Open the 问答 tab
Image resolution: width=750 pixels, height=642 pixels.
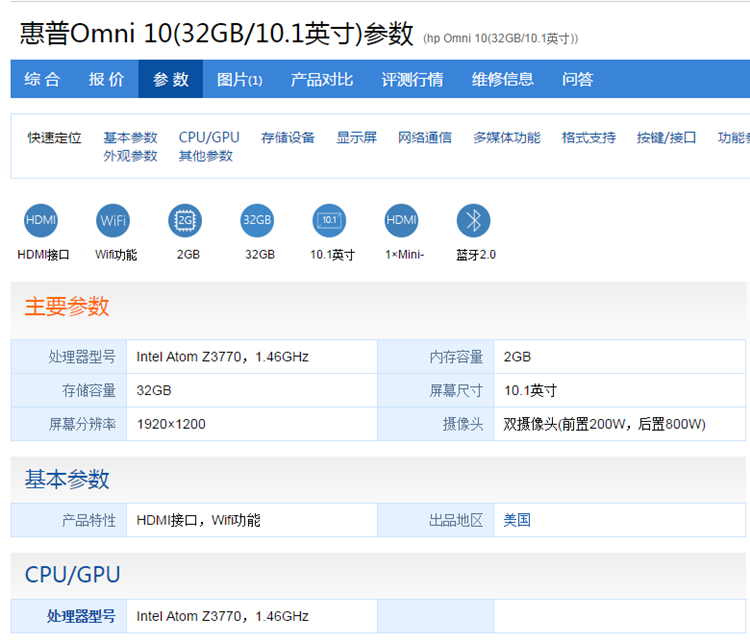click(x=578, y=79)
